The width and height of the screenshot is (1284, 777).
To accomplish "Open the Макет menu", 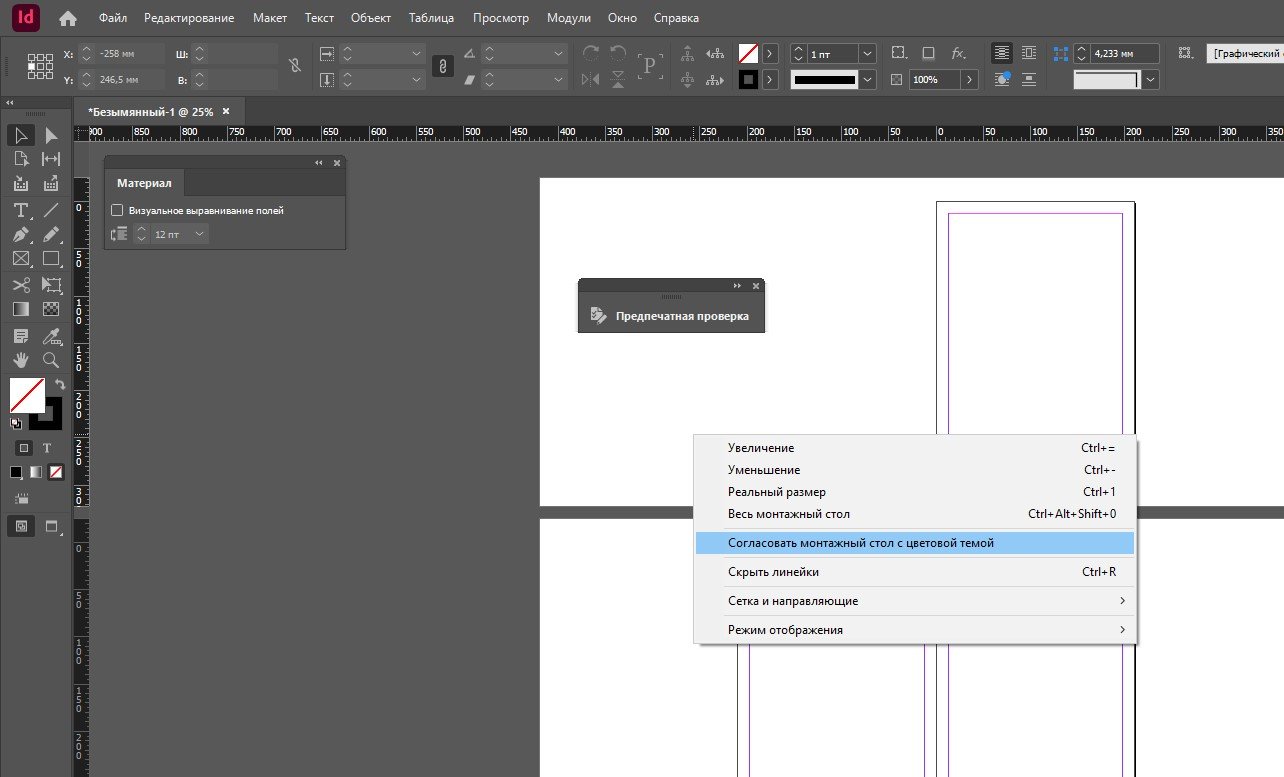I will (x=270, y=18).
